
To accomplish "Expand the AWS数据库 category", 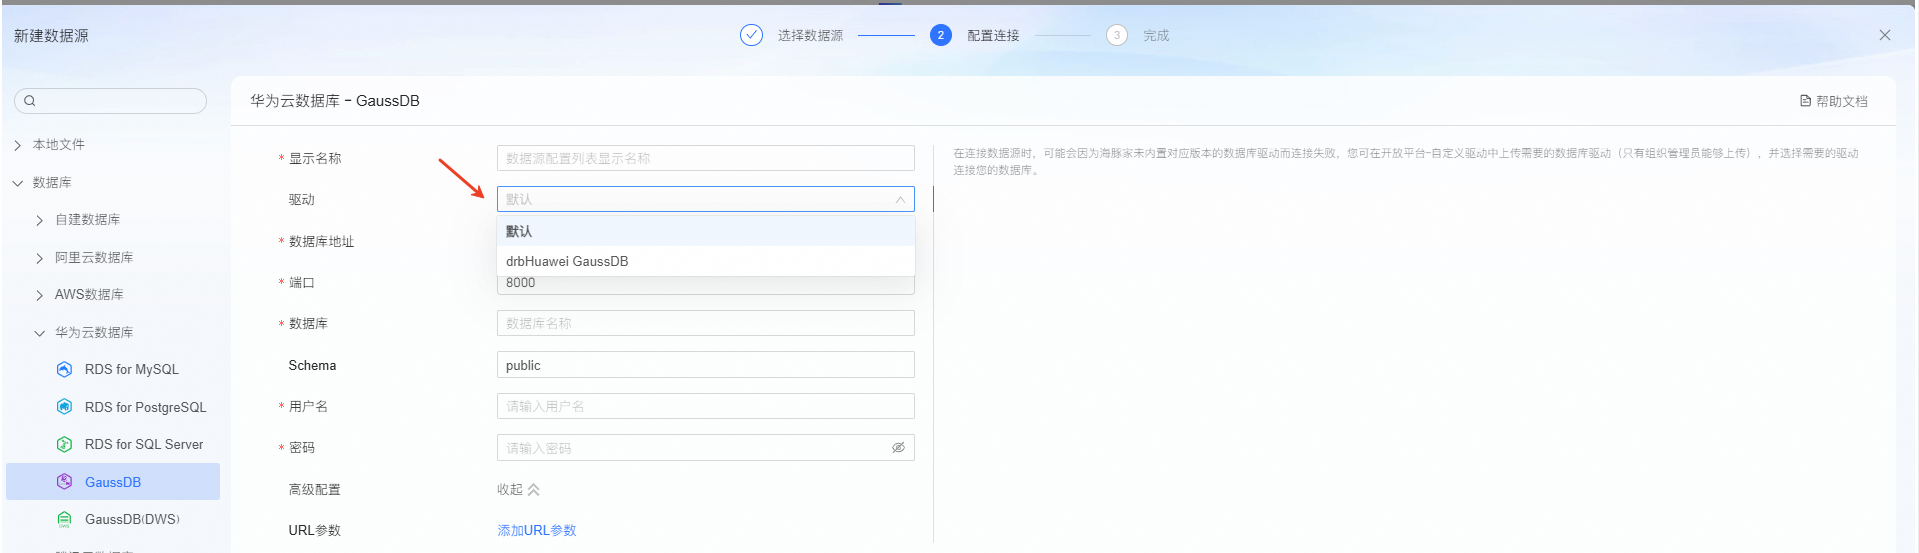I will [x=40, y=295].
